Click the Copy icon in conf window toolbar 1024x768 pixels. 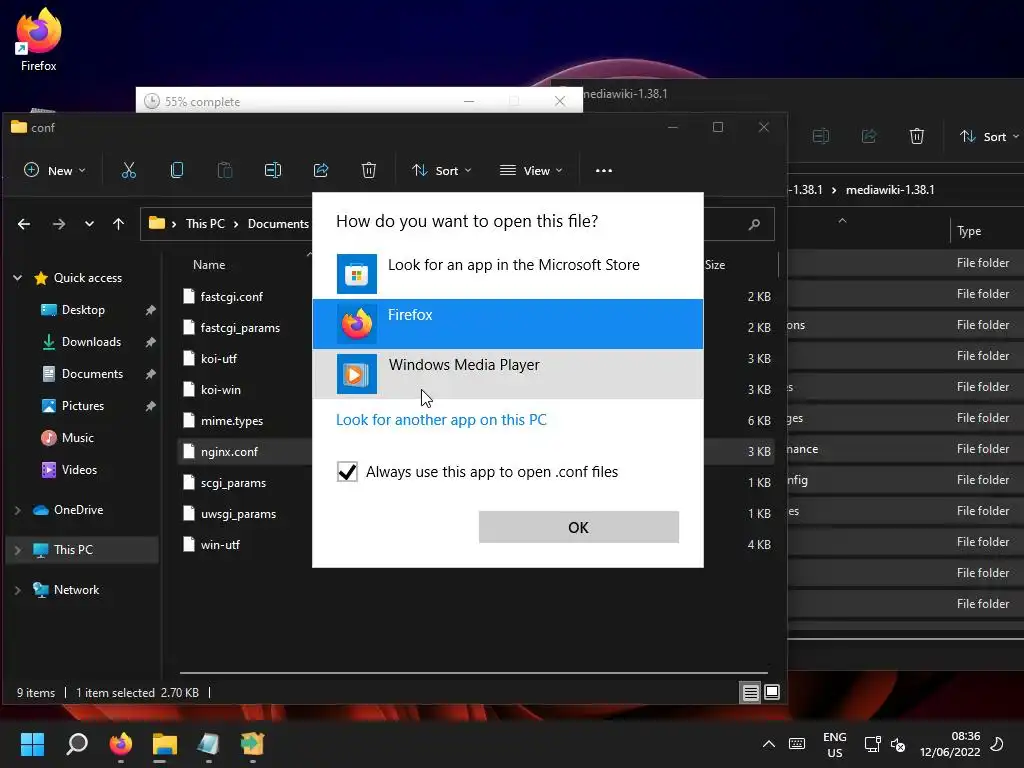pos(176,170)
